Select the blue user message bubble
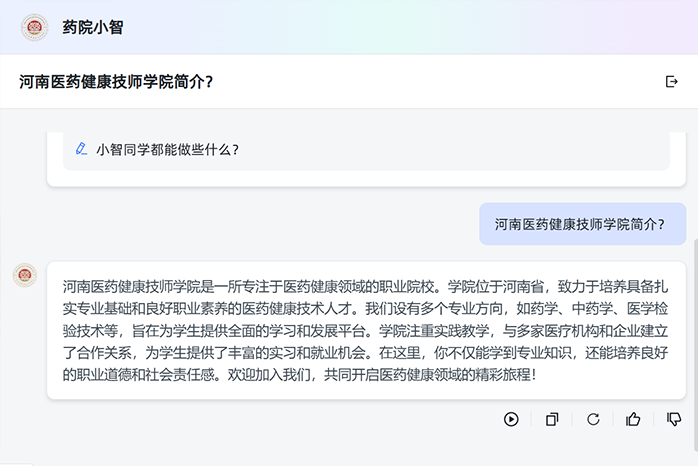This screenshot has height=466, width=698. (x=582, y=224)
